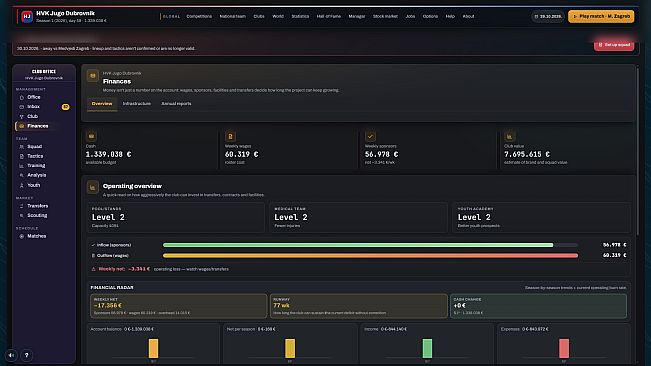Open the Tactics section
The width and height of the screenshot is (651, 366).
click(x=43, y=156)
